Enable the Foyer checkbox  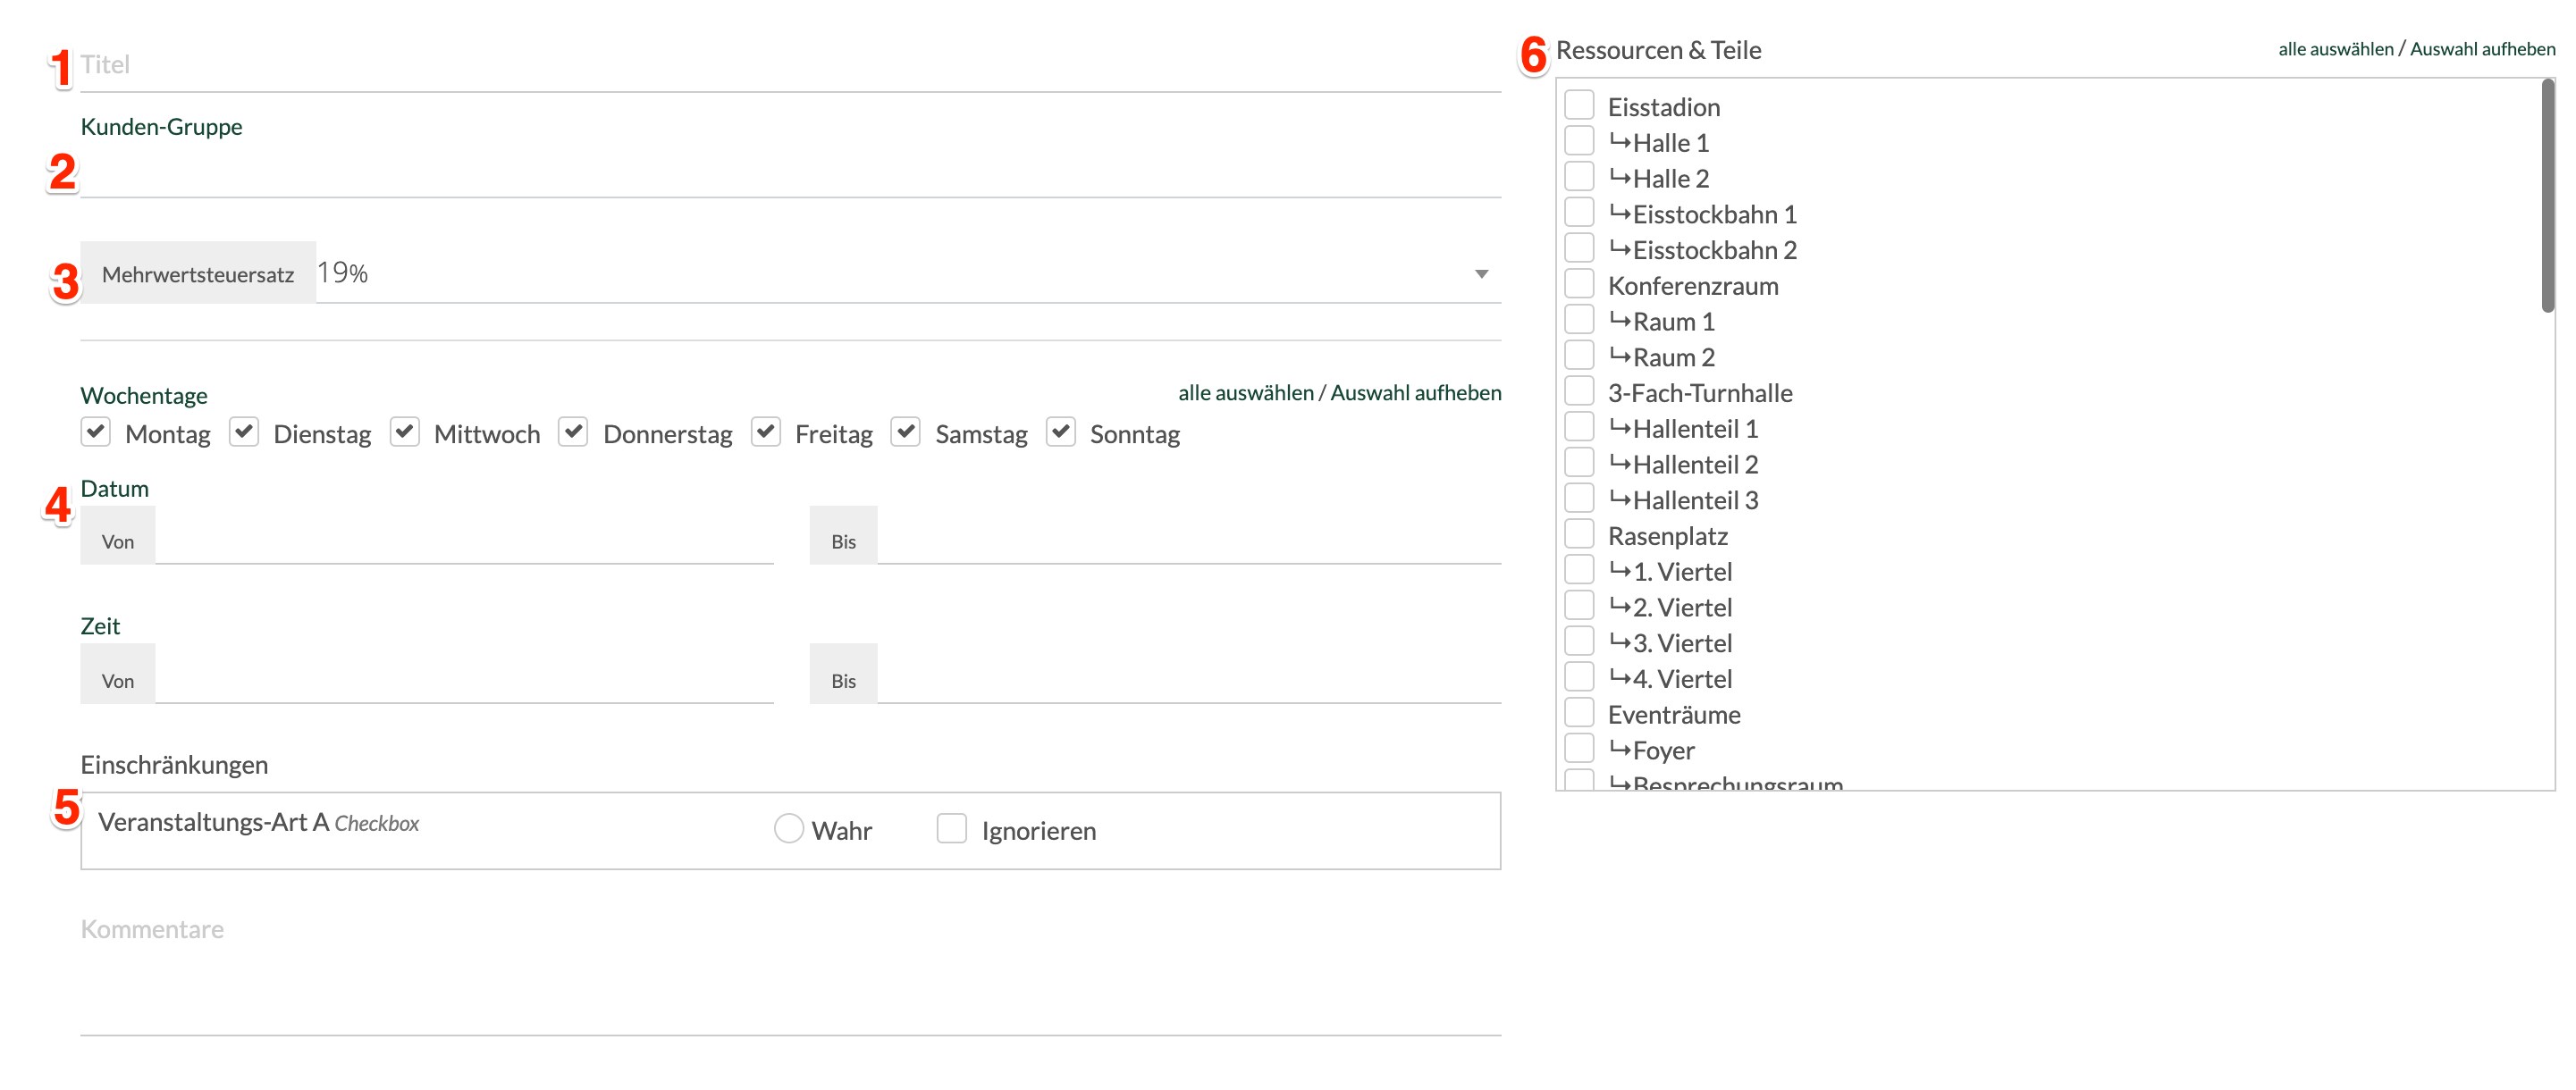tap(1579, 749)
